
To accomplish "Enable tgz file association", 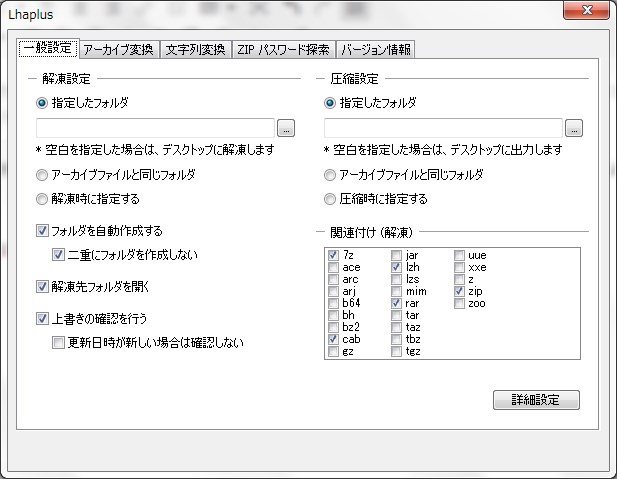I will [x=396, y=351].
